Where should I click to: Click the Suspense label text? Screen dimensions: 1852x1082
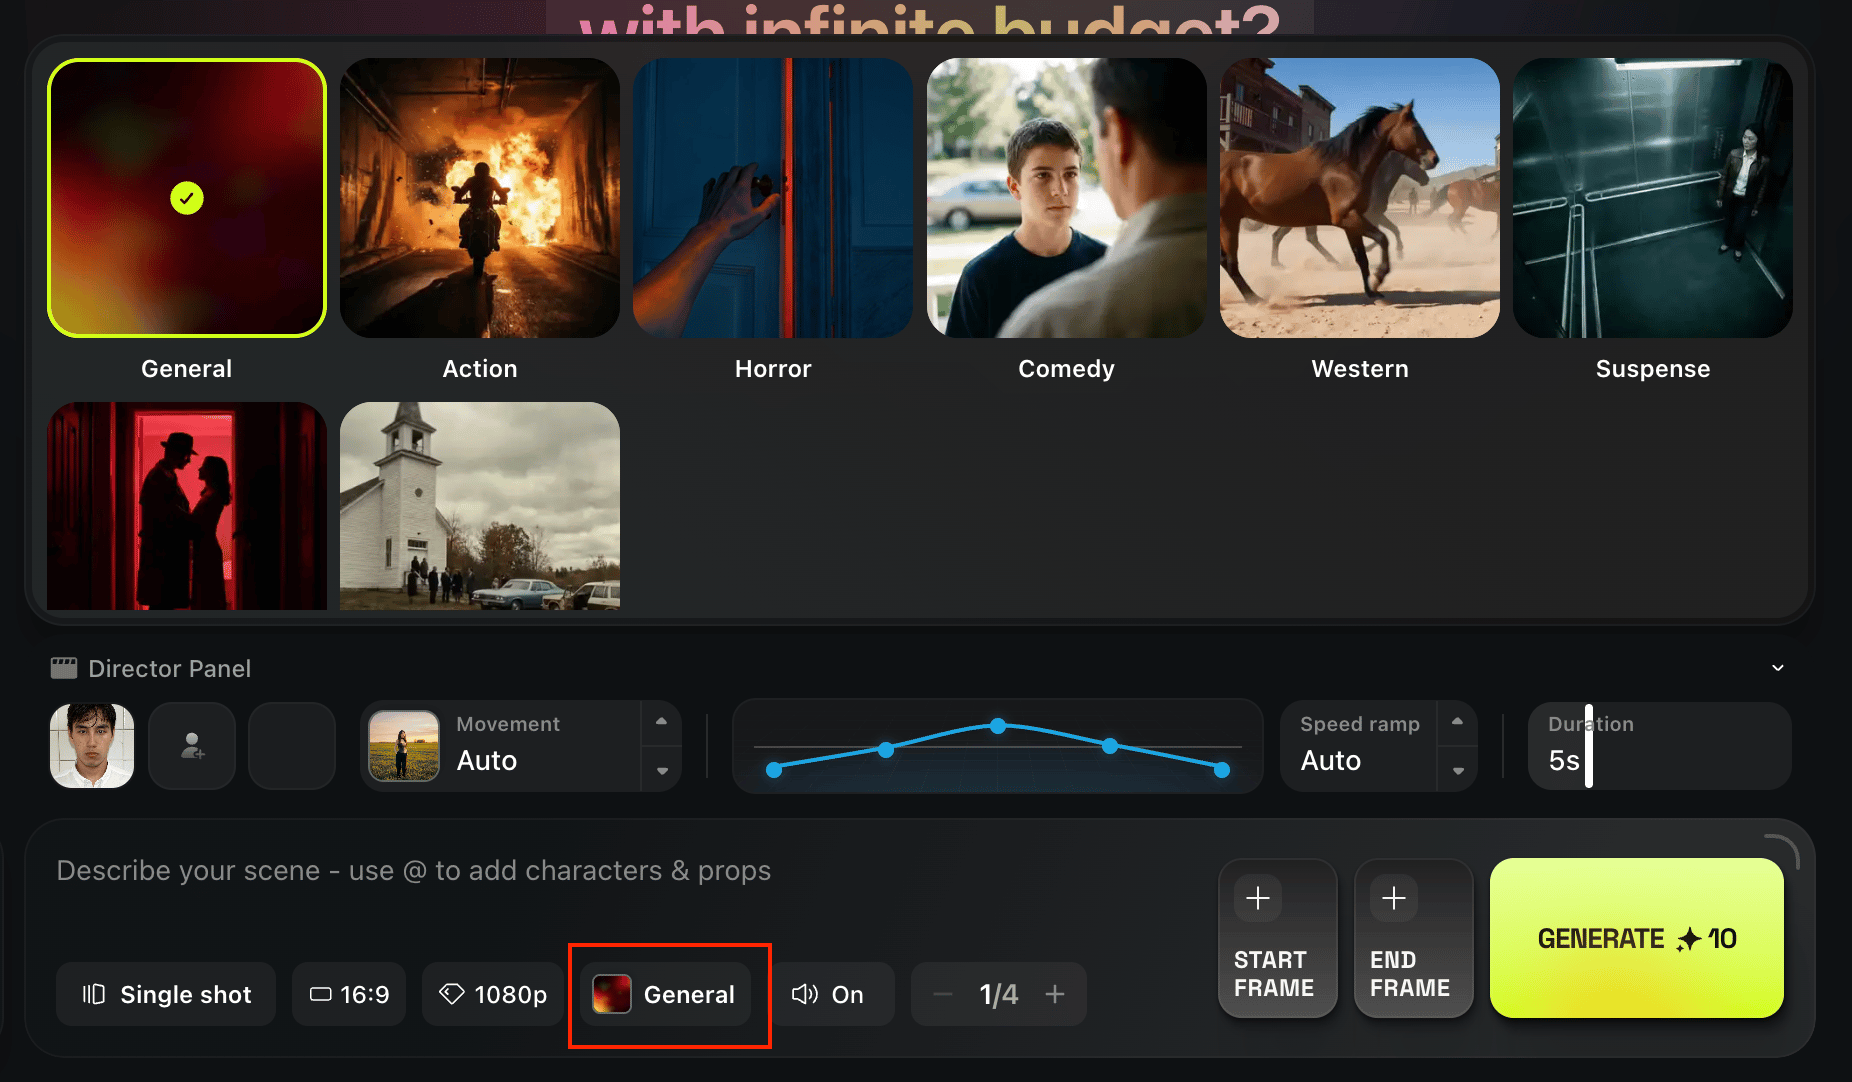[x=1653, y=369]
